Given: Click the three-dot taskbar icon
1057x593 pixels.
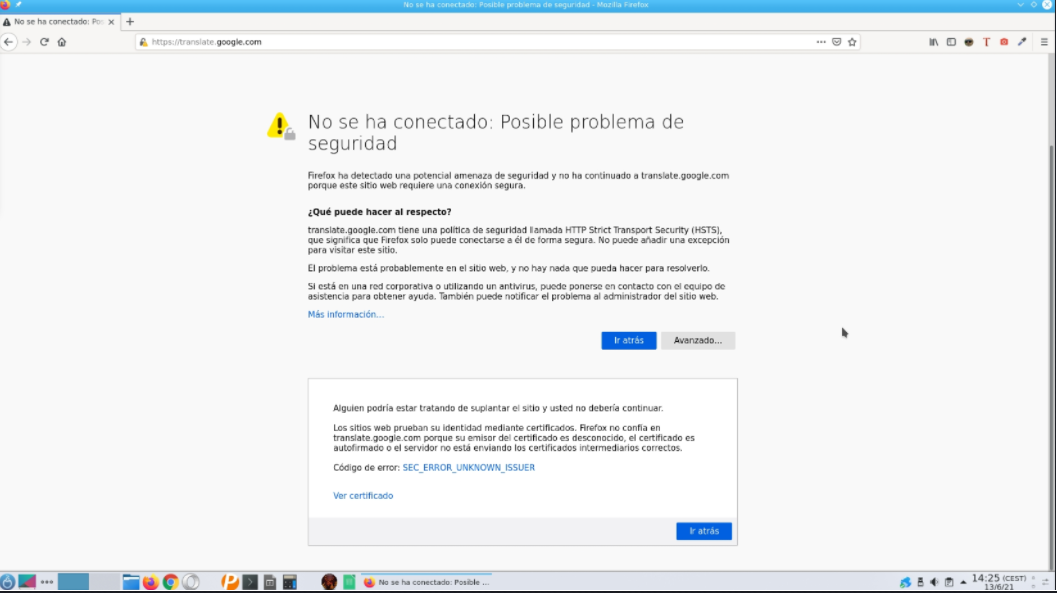Looking at the screenshot, I should [x=47, y=582].
